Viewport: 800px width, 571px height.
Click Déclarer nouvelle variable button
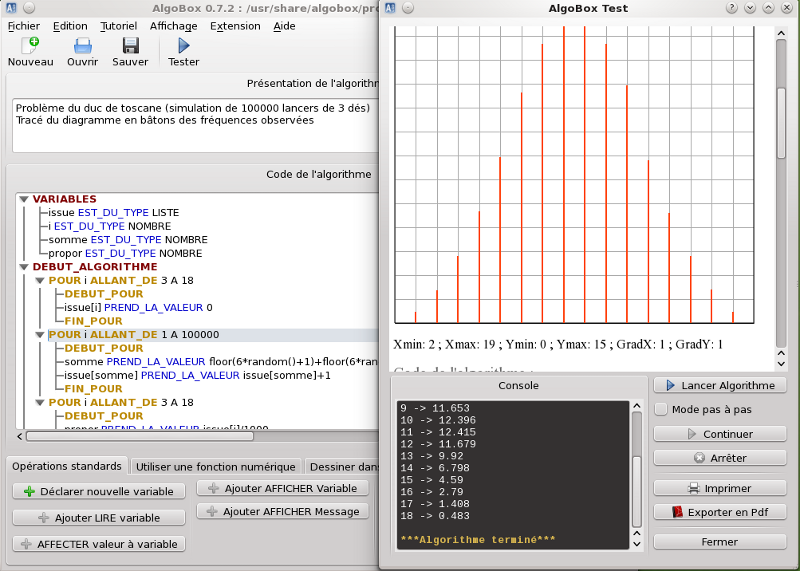(x=99, y=491)
